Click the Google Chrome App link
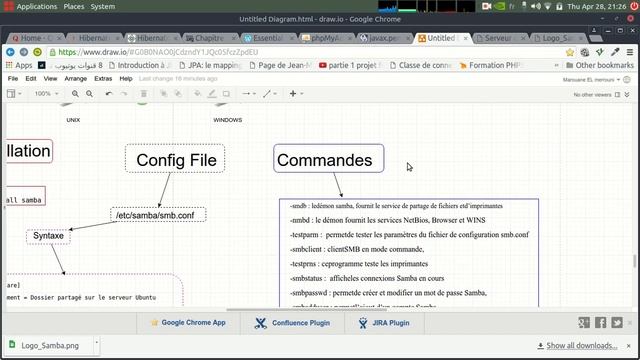 pos(188,322)
